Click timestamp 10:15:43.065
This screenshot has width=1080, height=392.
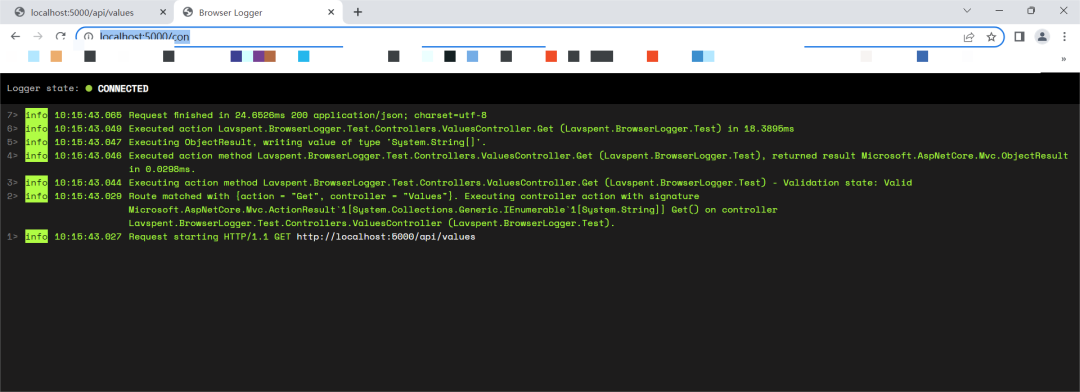pos(88,115)
